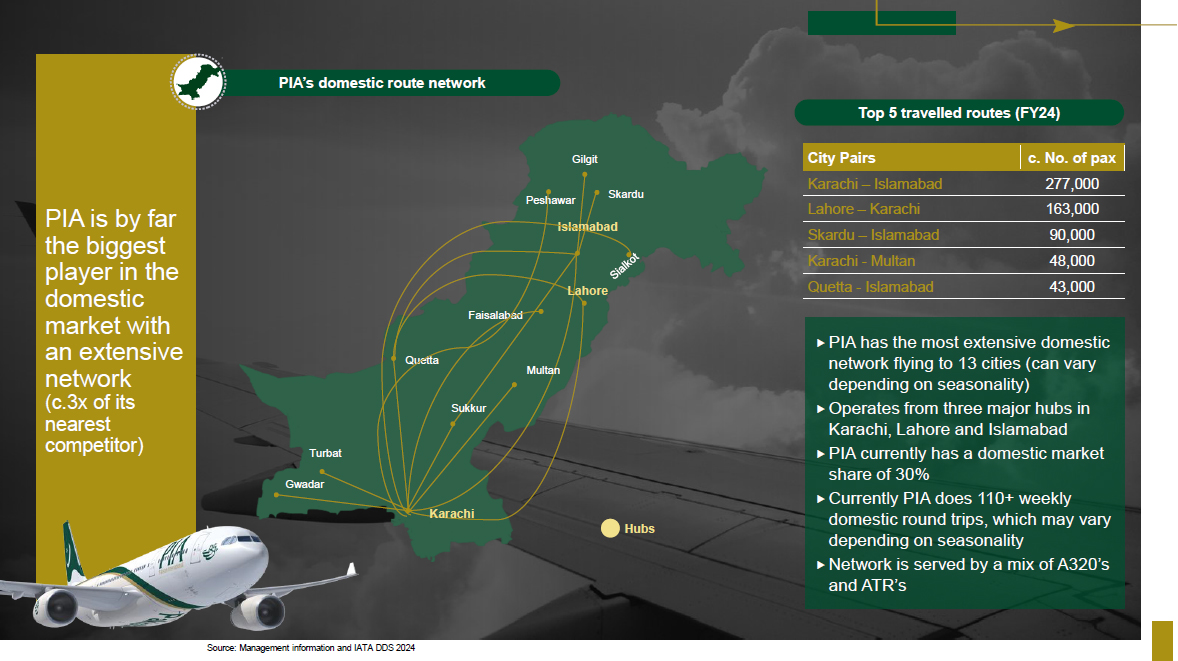Click the 'PIA is by far the biggest player' text
This screenshot has width=1178, height=661.
[x=113, y=298]
